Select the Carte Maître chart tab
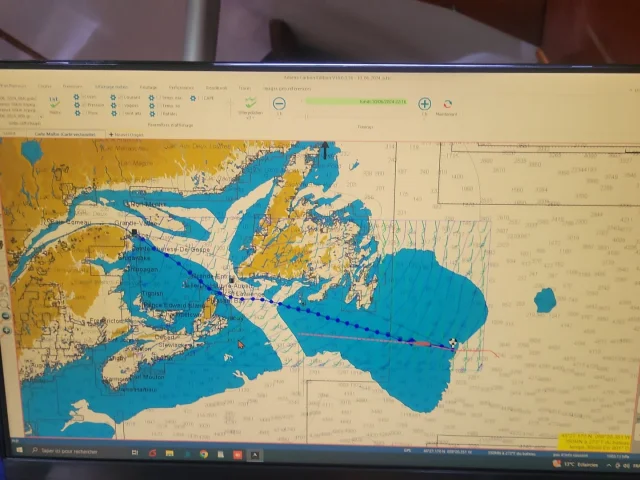 pyautogui.click(x=65, y=134)
